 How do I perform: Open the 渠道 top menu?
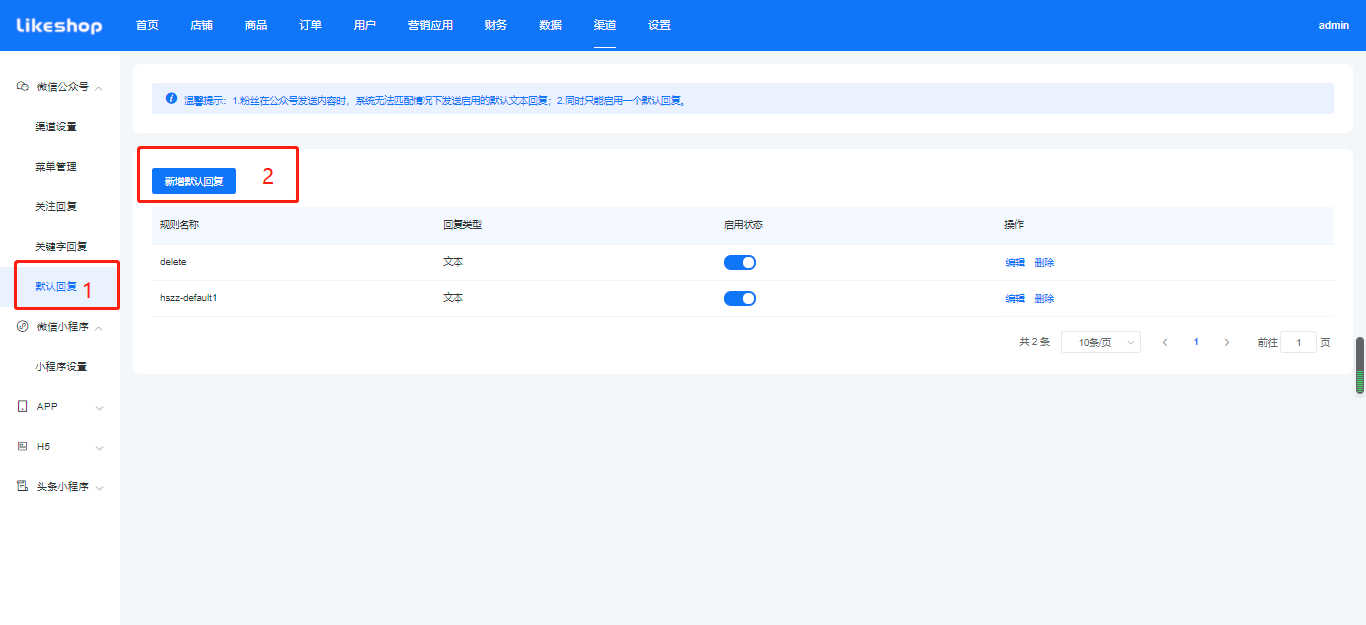pyautogui.click(x=604, y=25)
